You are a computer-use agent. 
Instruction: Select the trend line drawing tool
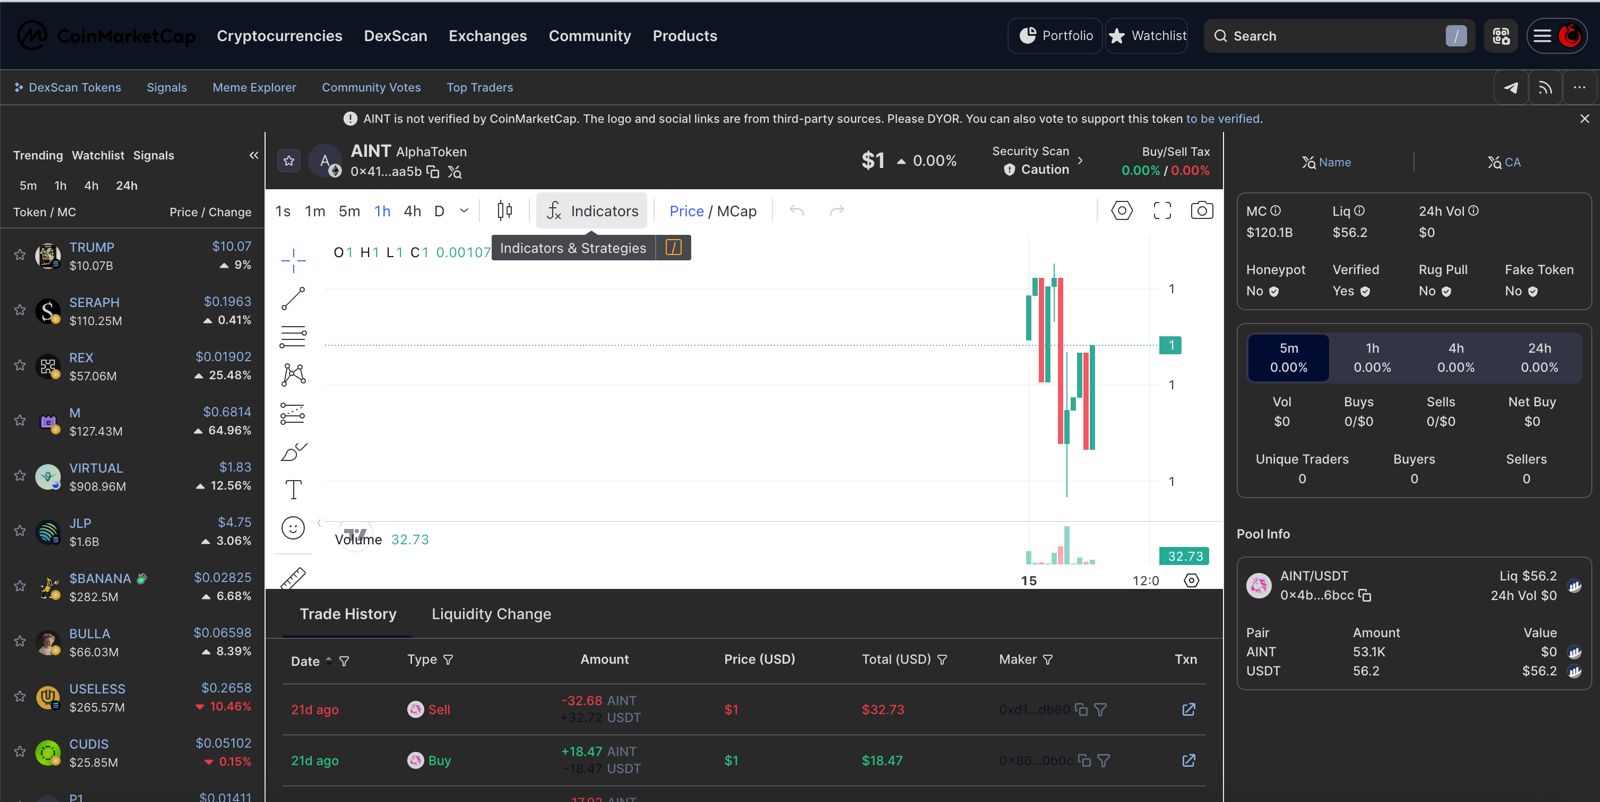pyautogui.click(x=293, y=298)
